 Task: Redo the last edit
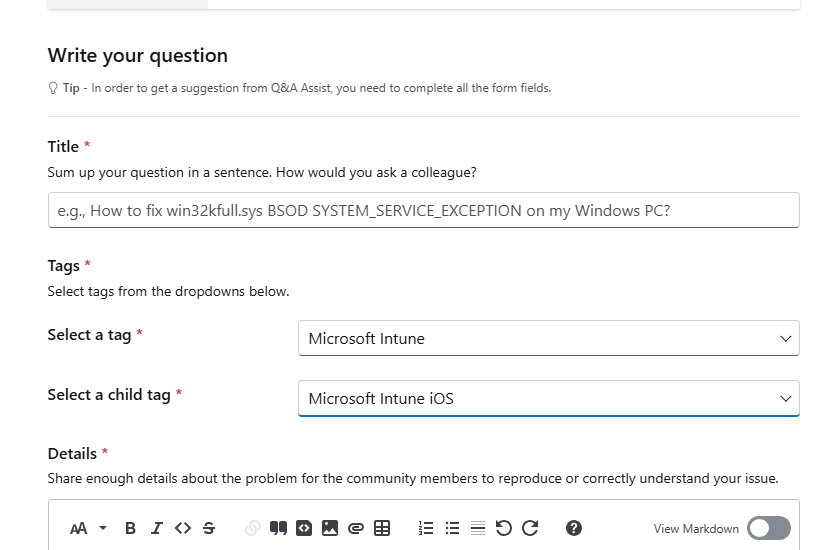pyautogui.click(x=530, y=528)
